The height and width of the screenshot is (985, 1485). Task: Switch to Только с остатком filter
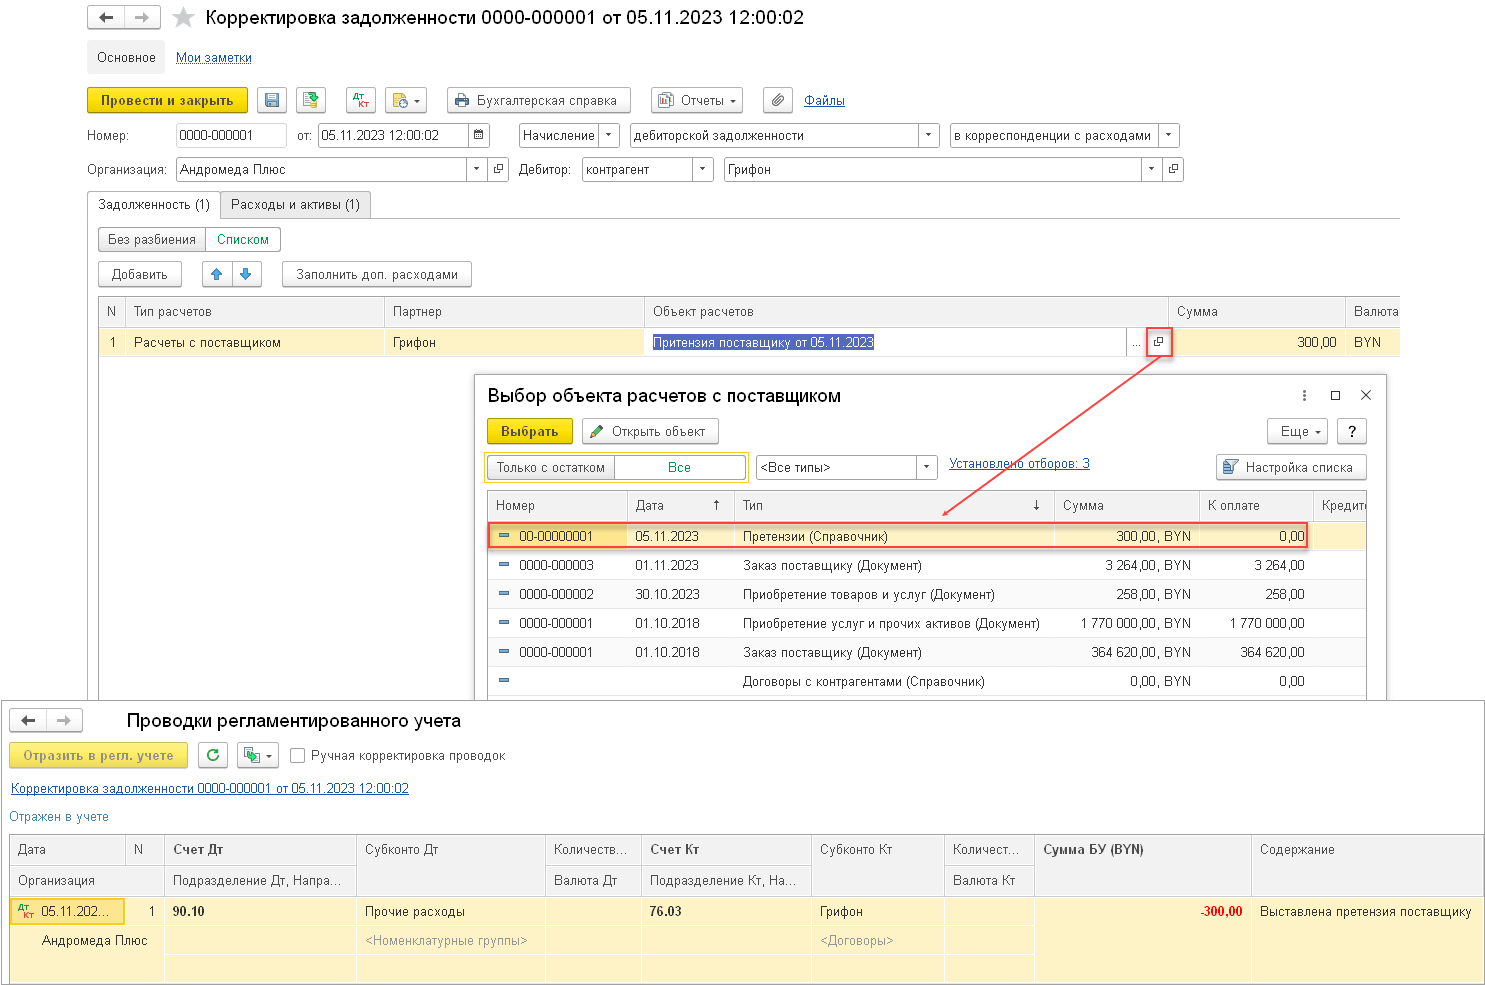tap(551, 467)
